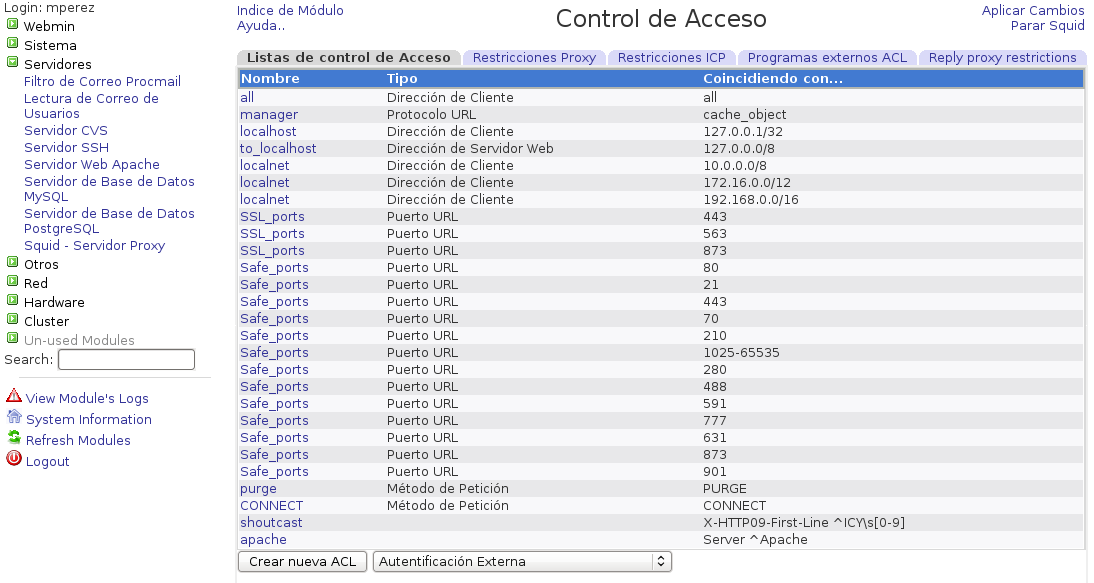
Task: Click the Logout power icon
Action: point(14,460)
